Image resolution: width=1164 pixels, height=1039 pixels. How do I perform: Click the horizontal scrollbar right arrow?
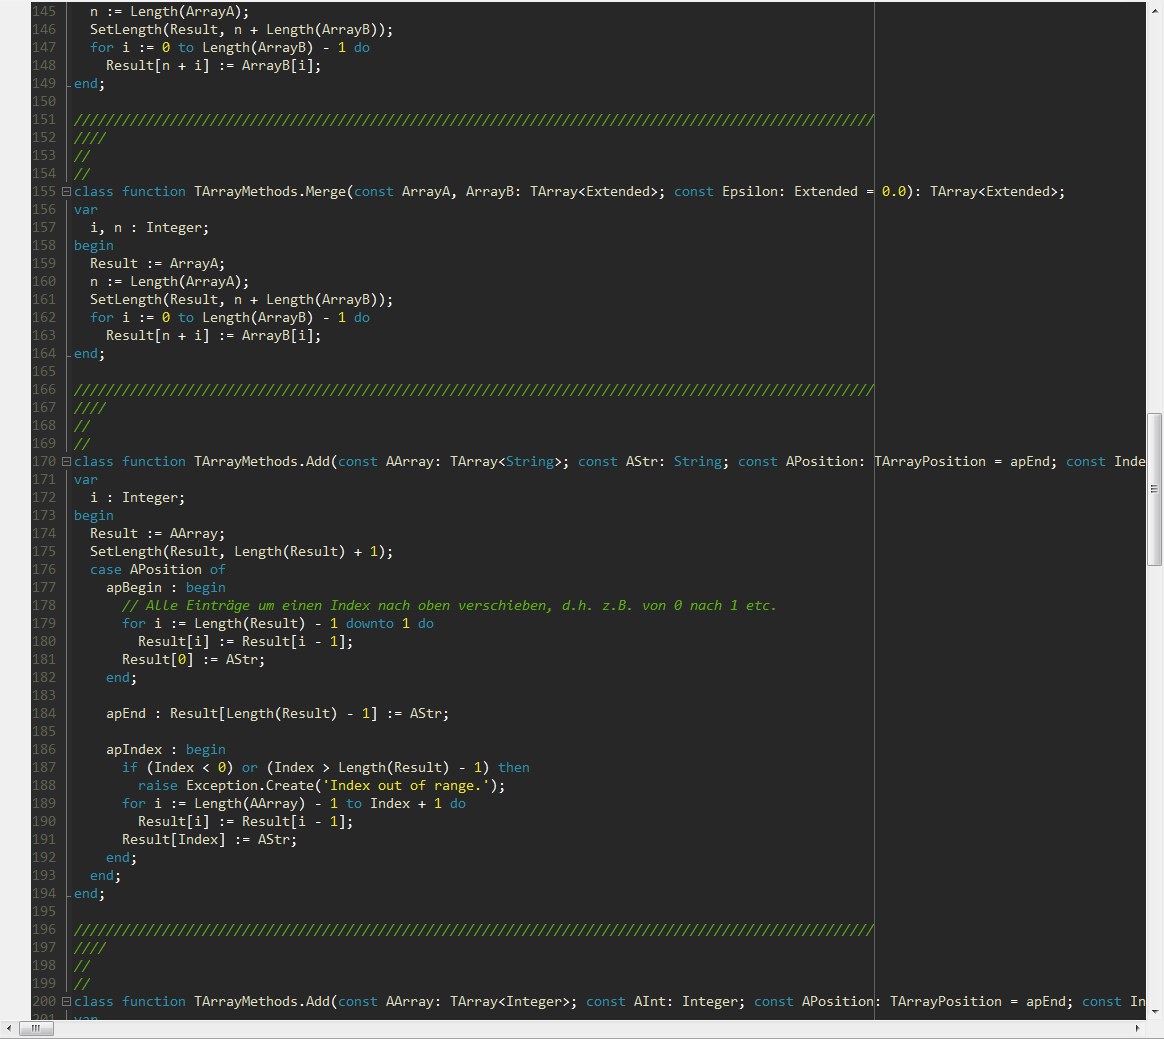coord(1137,1028)
